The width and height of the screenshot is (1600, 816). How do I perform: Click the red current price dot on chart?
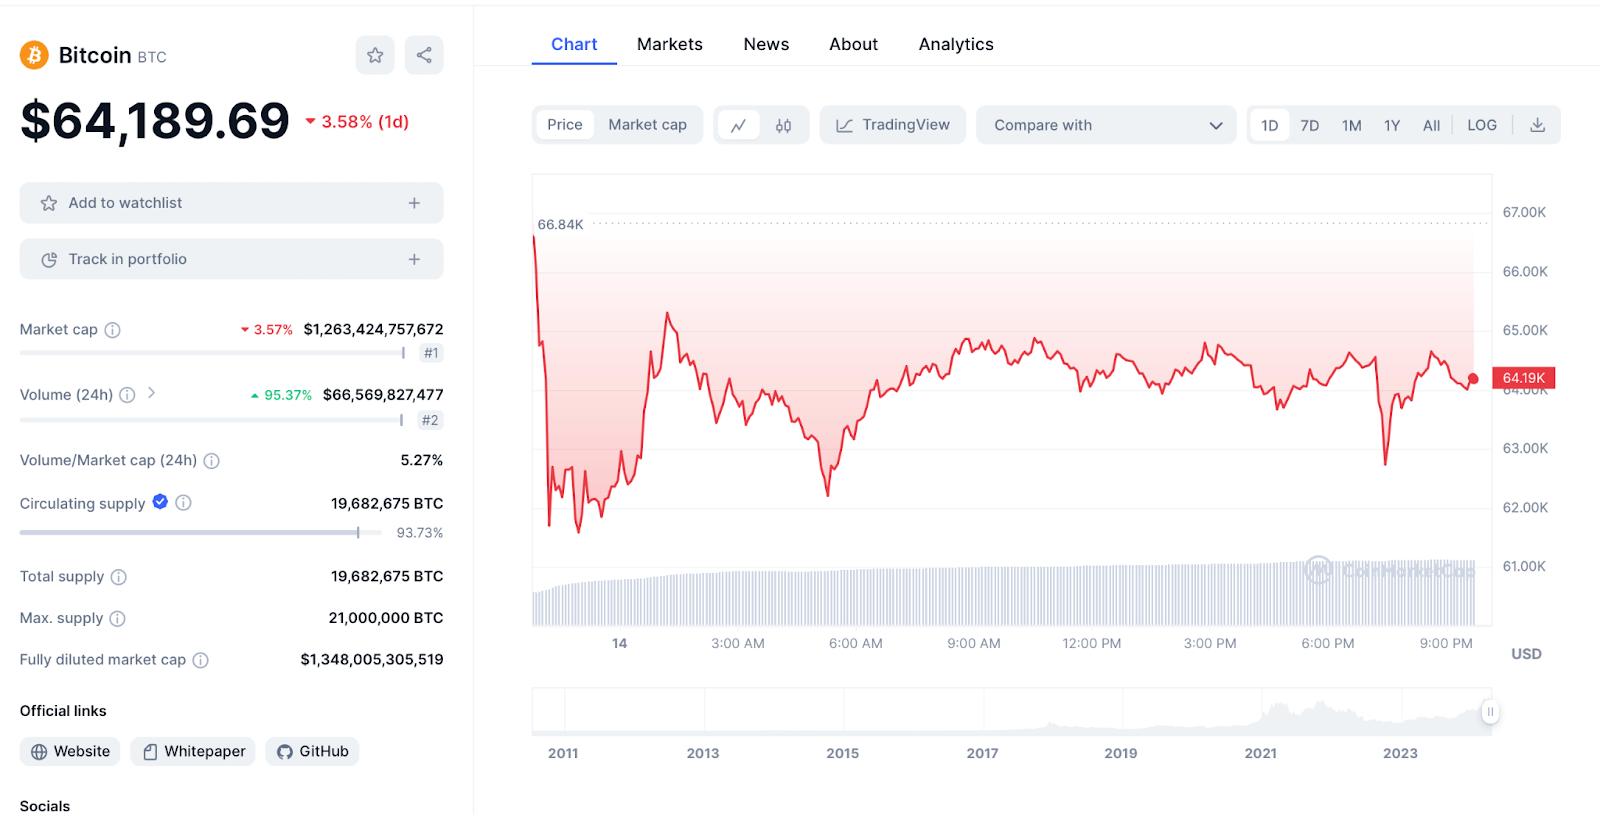point(1473,379)
